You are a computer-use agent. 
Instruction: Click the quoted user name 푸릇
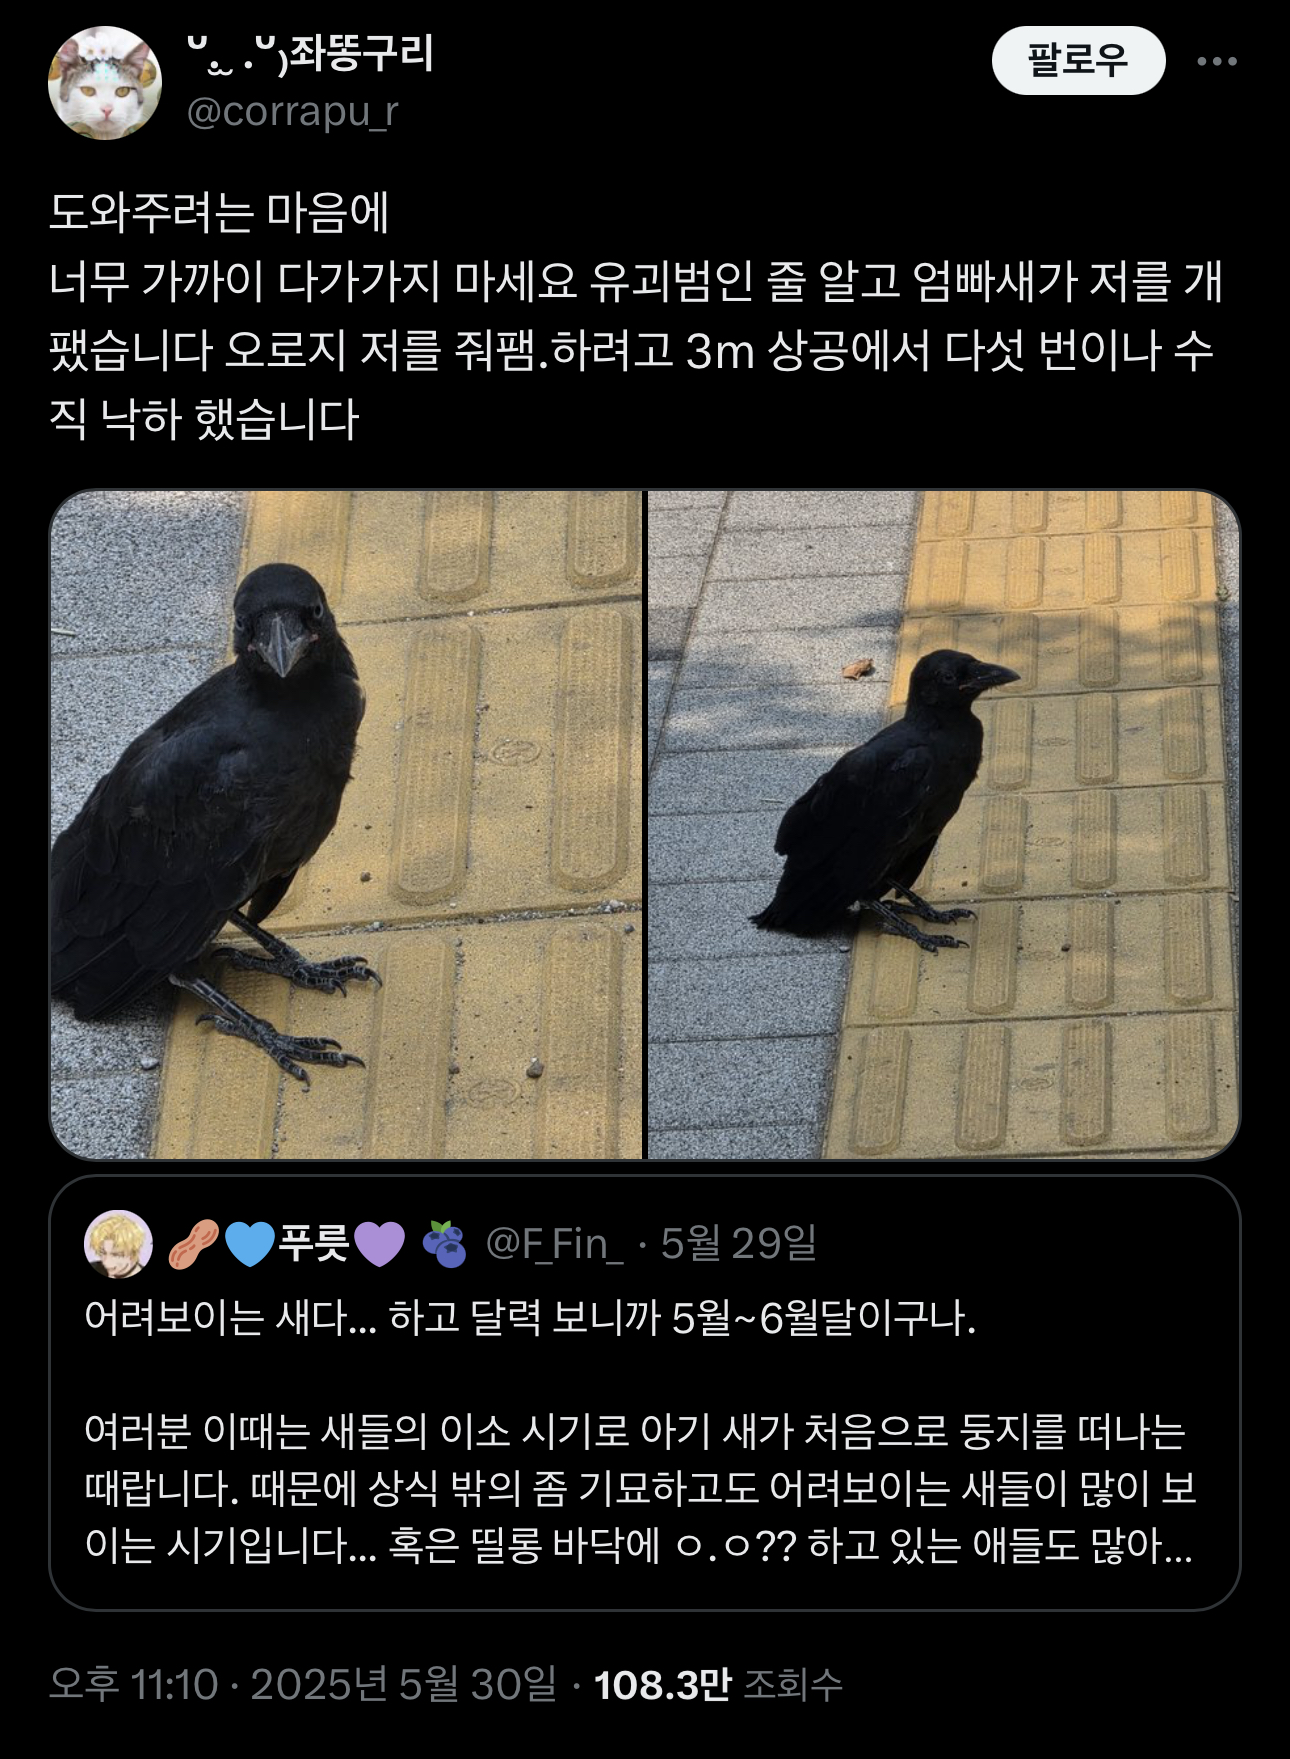(314, 1244)
